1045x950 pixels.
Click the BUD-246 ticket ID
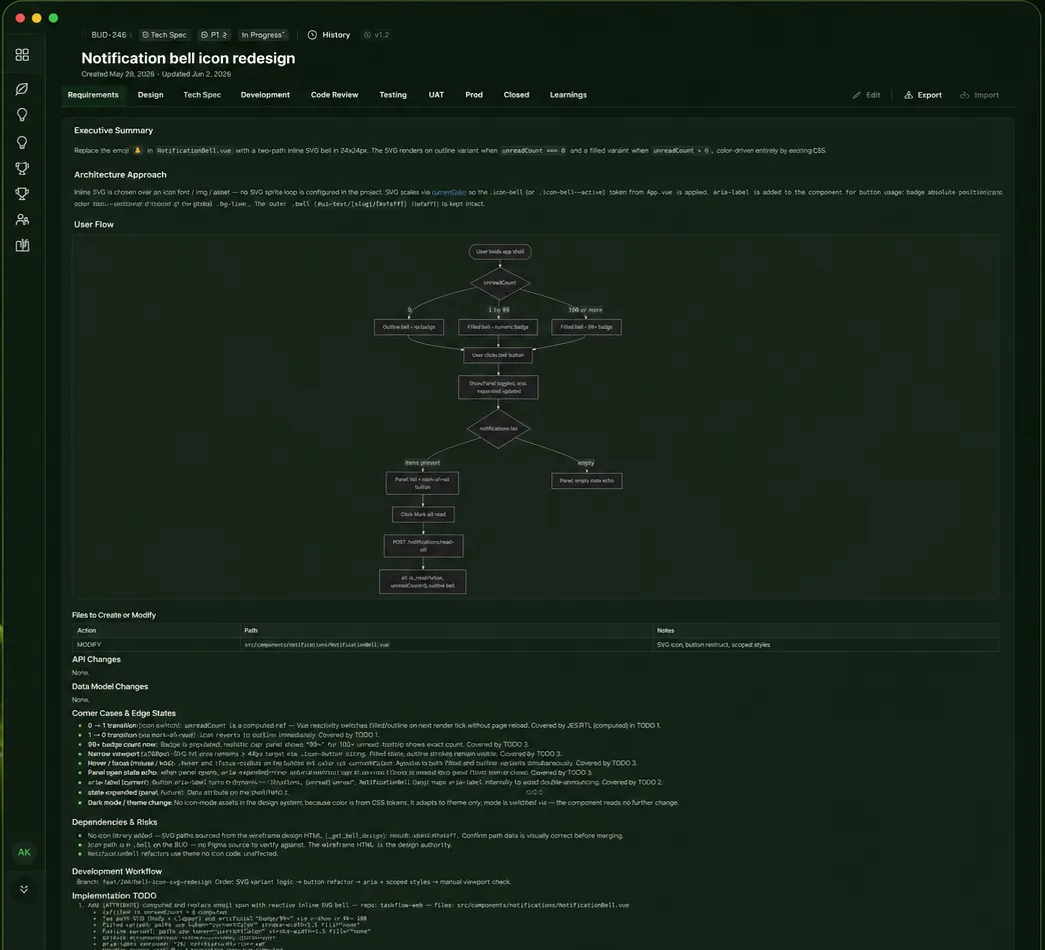tap(109, 35)
